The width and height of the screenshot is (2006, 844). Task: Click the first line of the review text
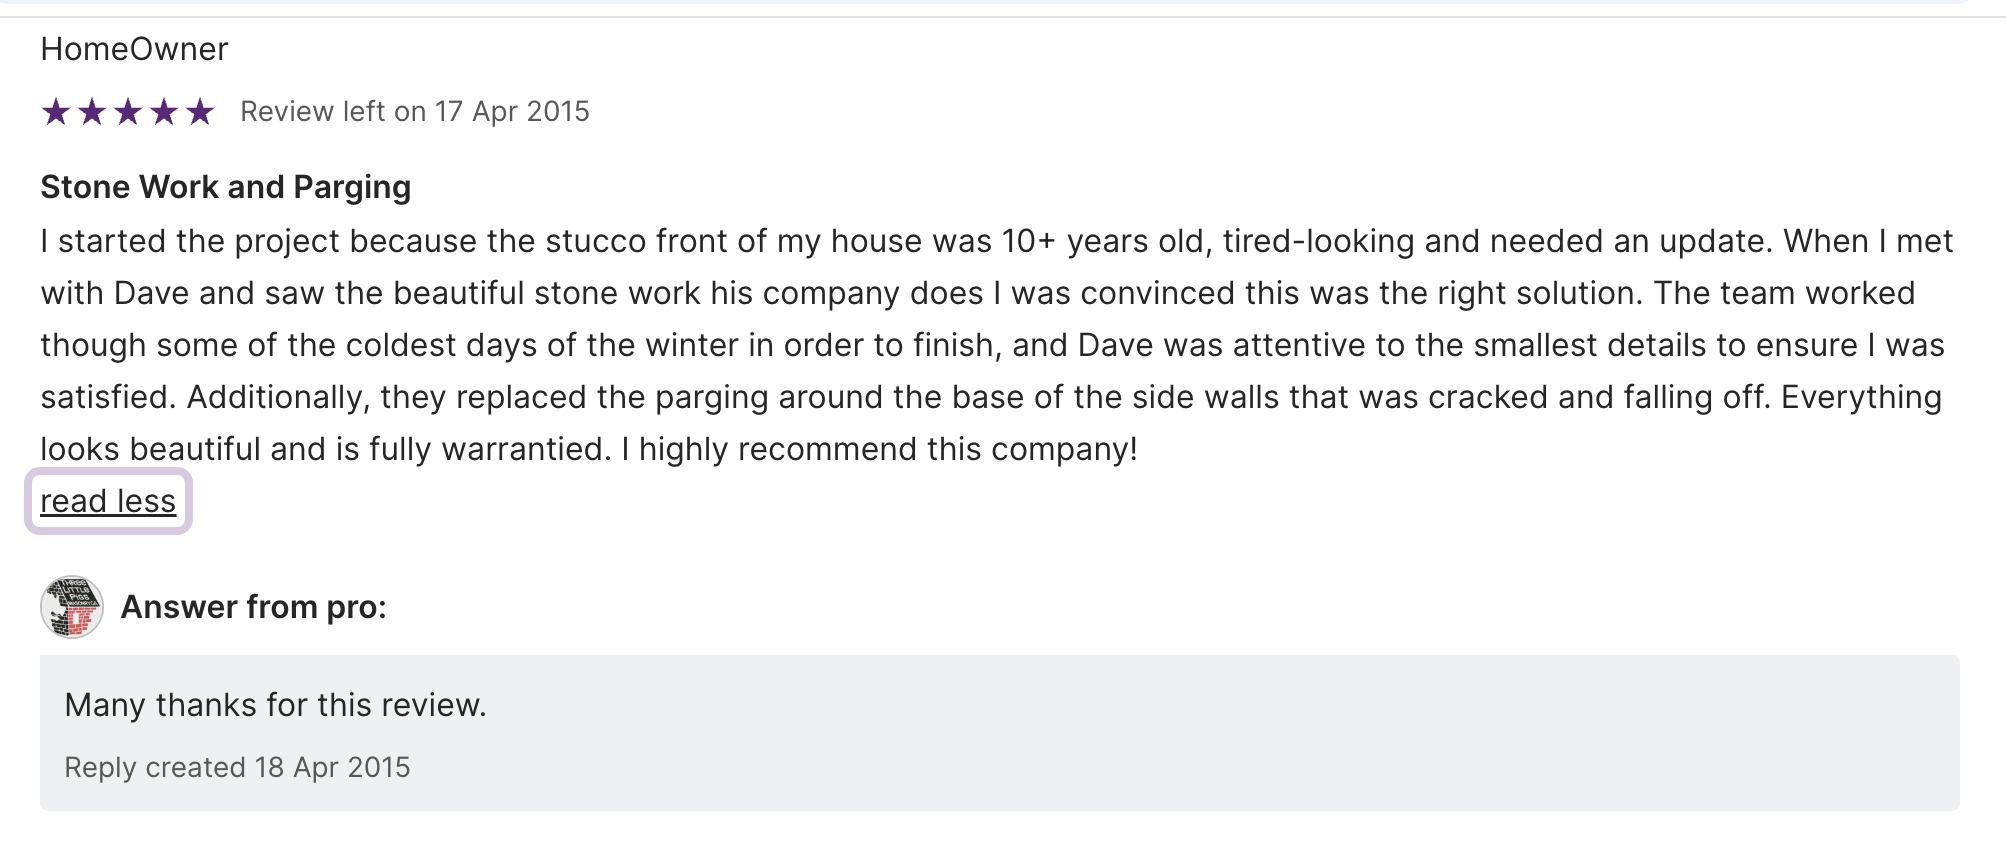coord(996,241)
